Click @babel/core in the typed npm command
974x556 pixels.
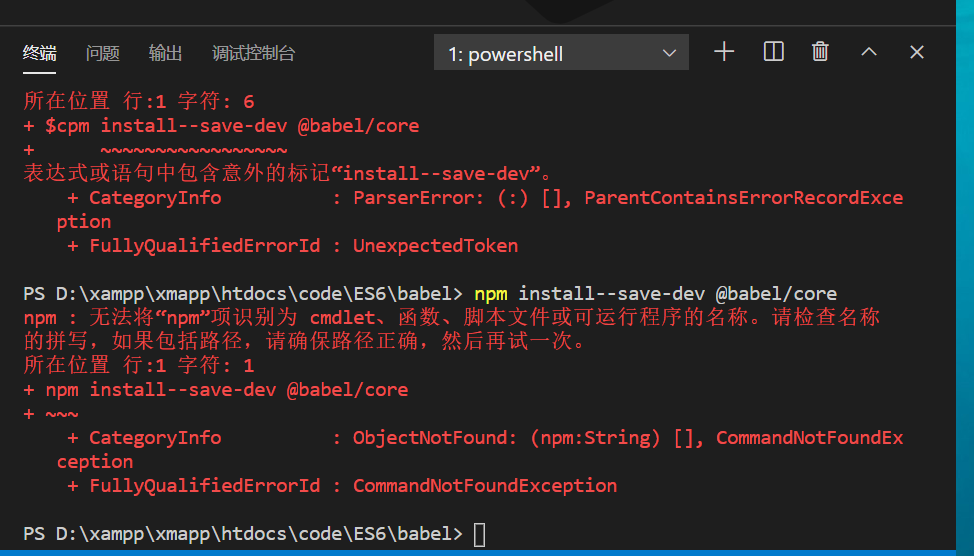tap(776, 294)
